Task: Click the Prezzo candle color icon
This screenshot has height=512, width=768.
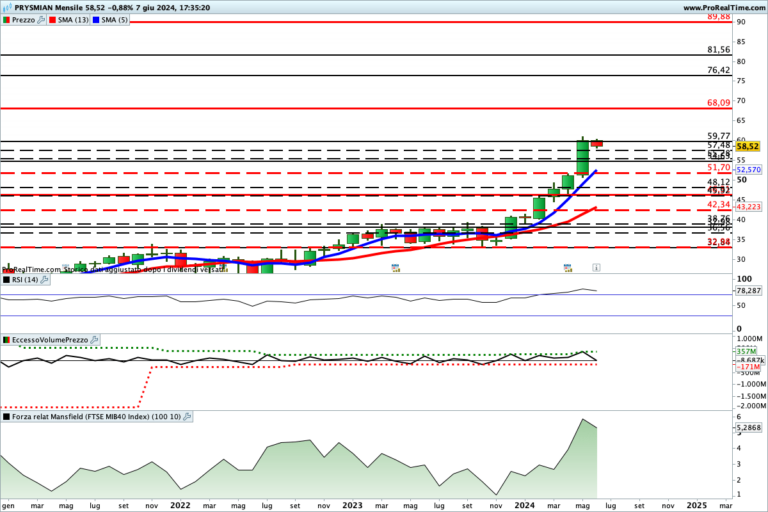Action: tap(6, 19)
